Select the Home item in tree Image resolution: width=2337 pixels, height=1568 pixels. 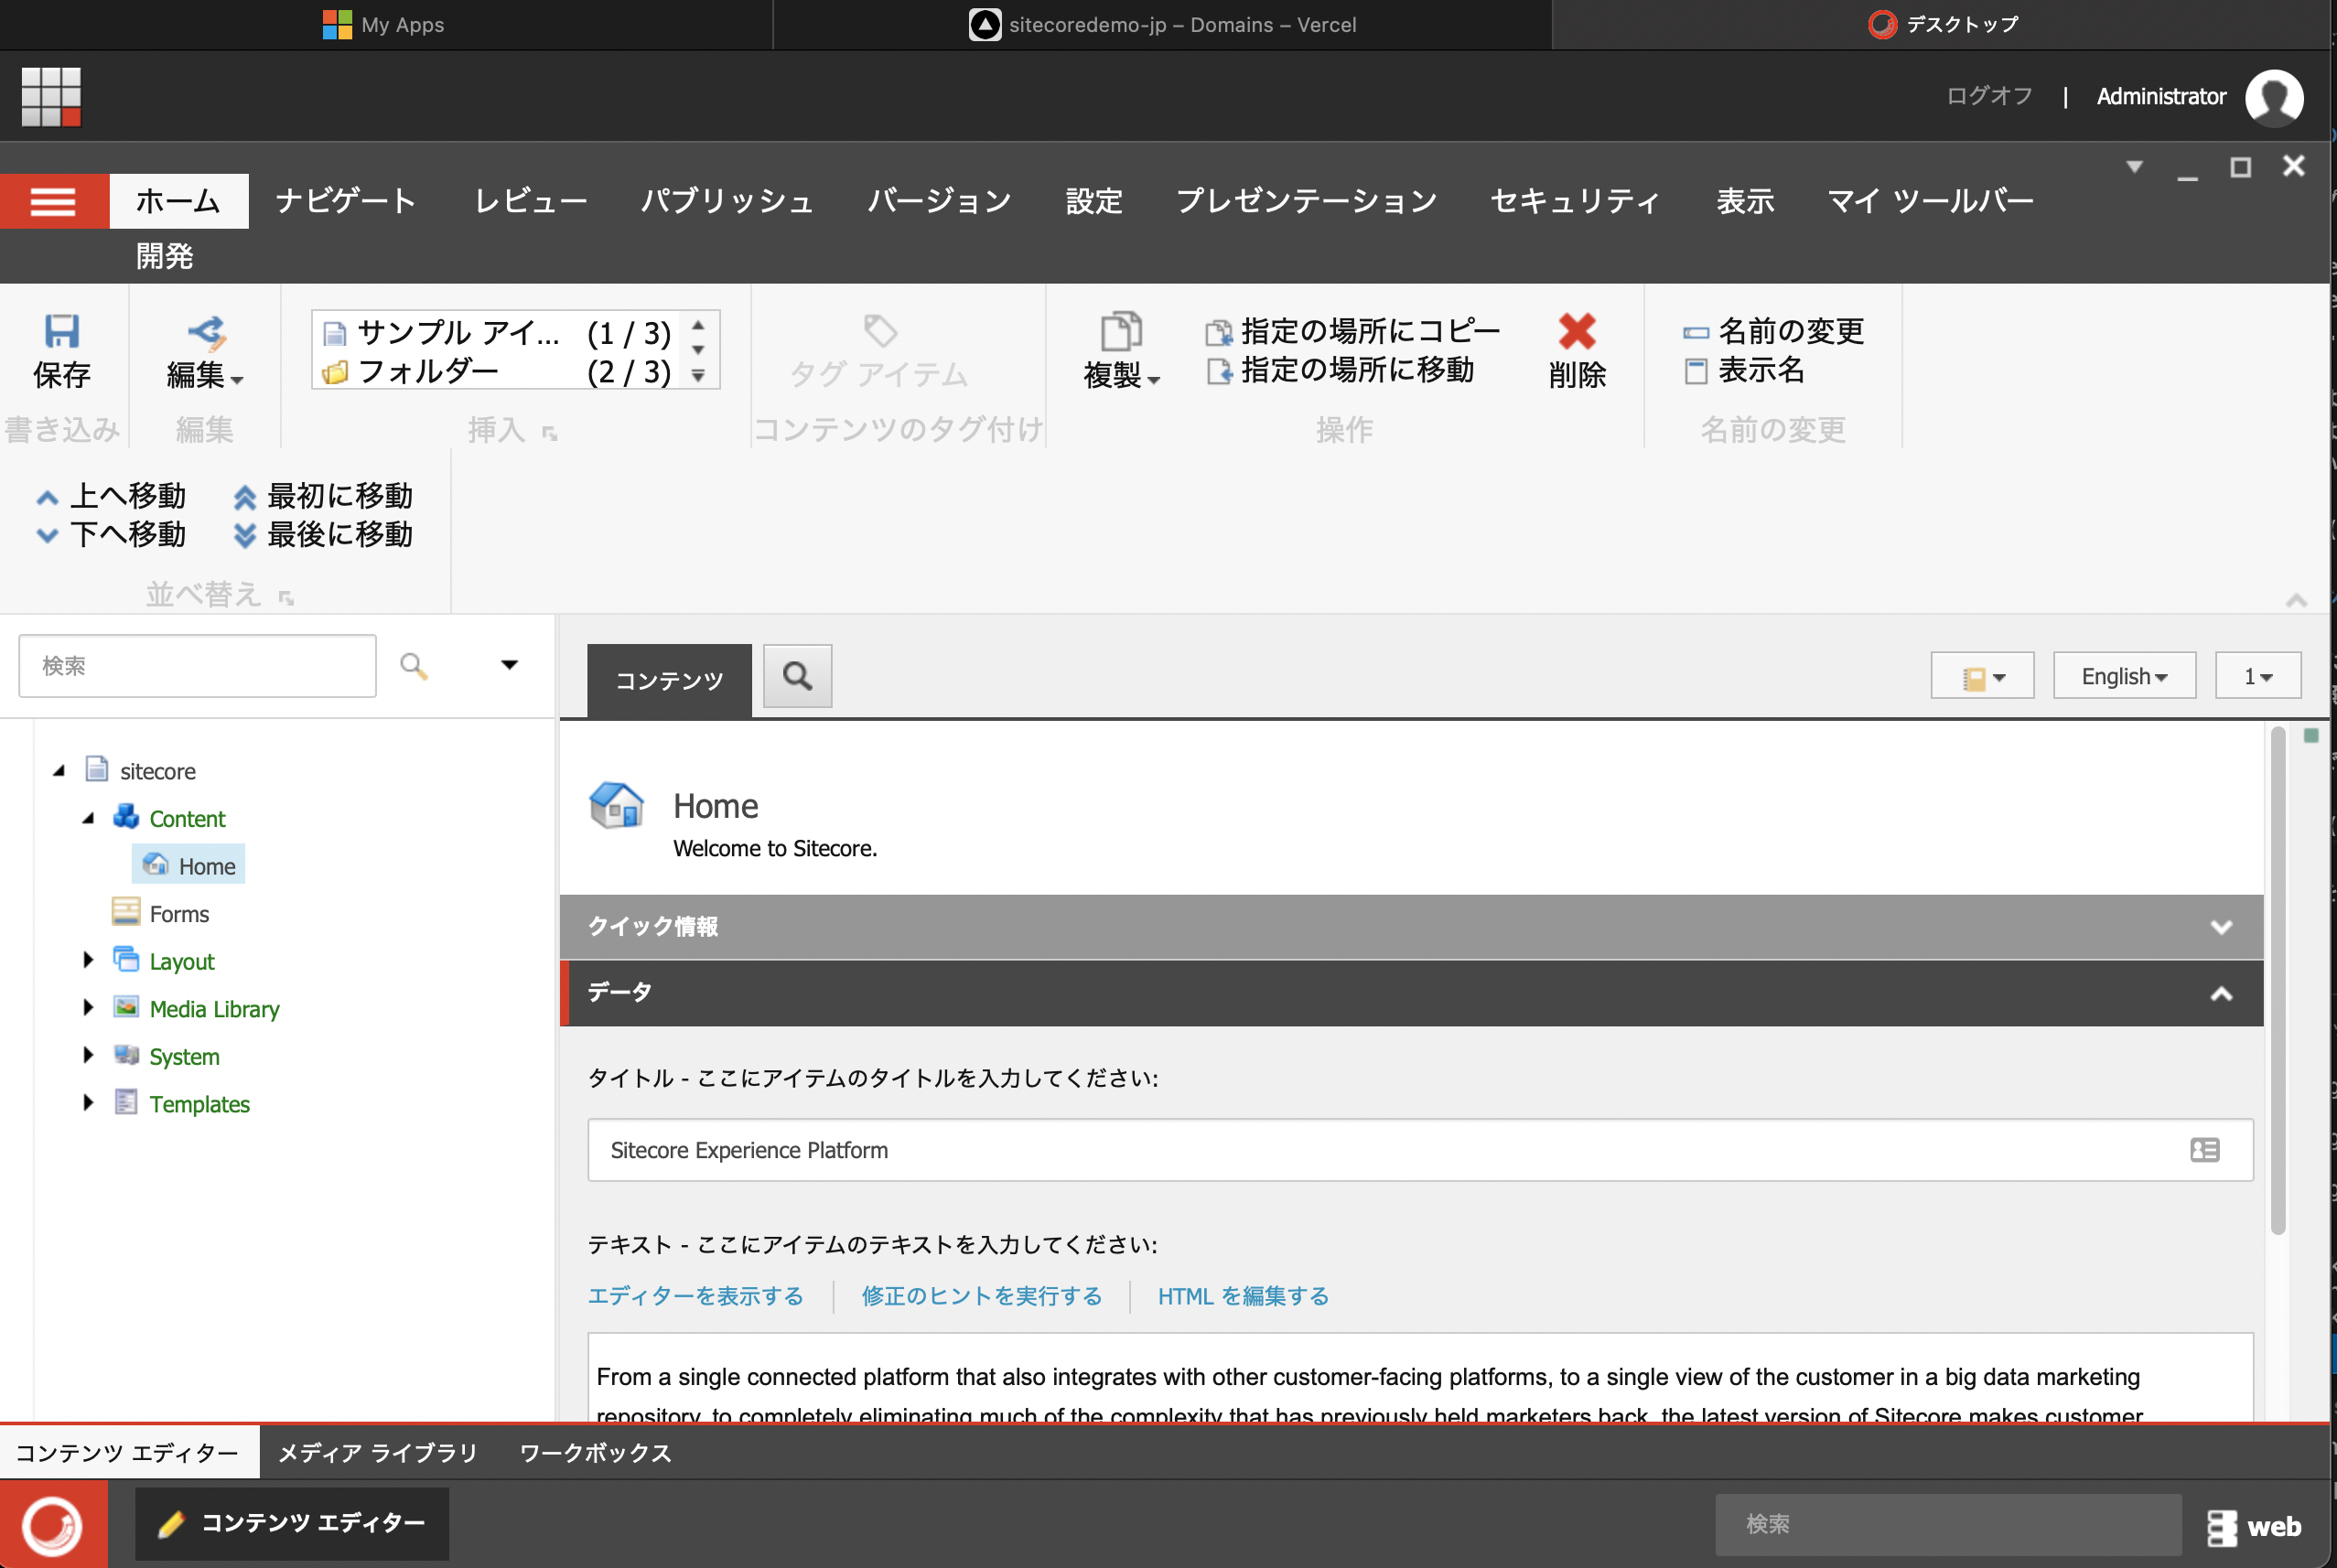pyautogui.click(x=189, y=866)
